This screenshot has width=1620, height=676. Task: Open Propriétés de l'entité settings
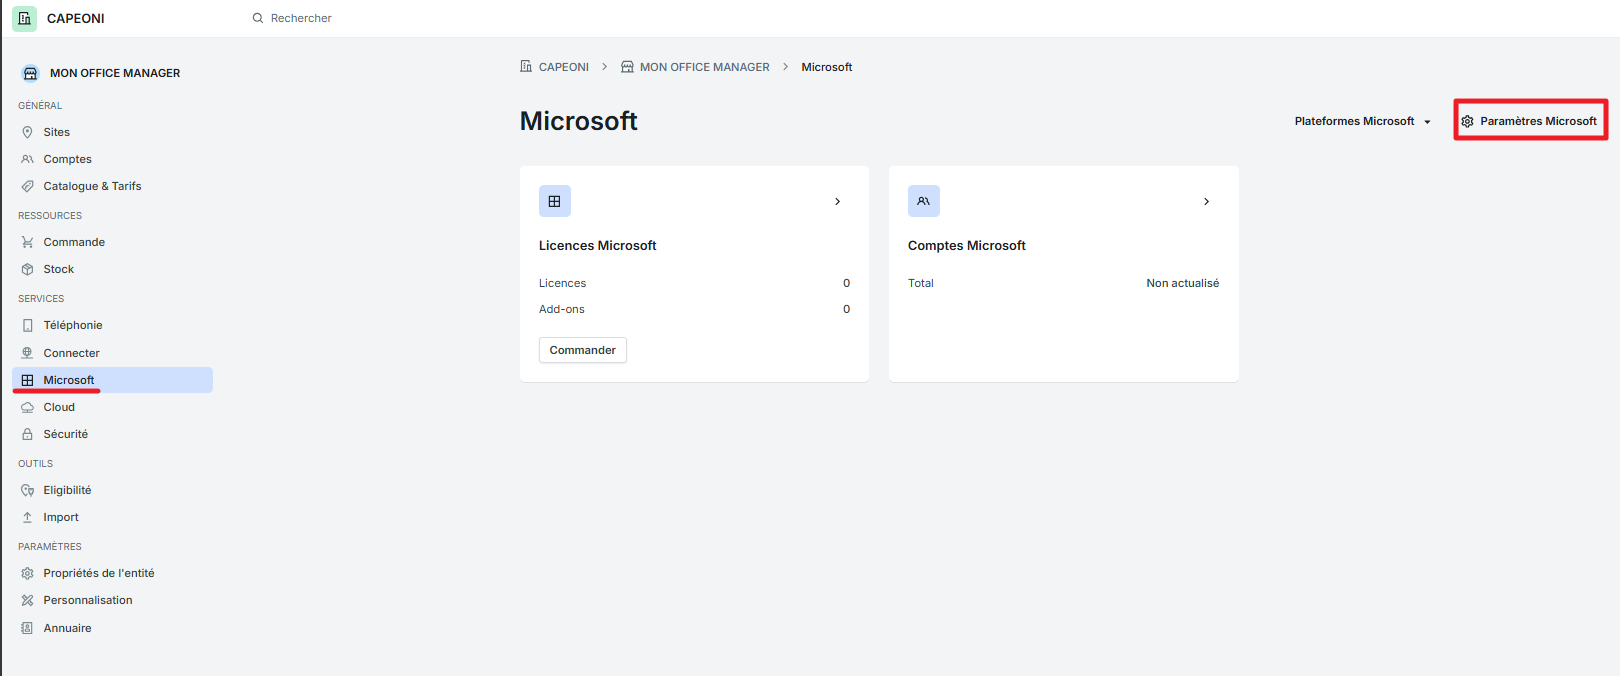[x=112, y=573]
